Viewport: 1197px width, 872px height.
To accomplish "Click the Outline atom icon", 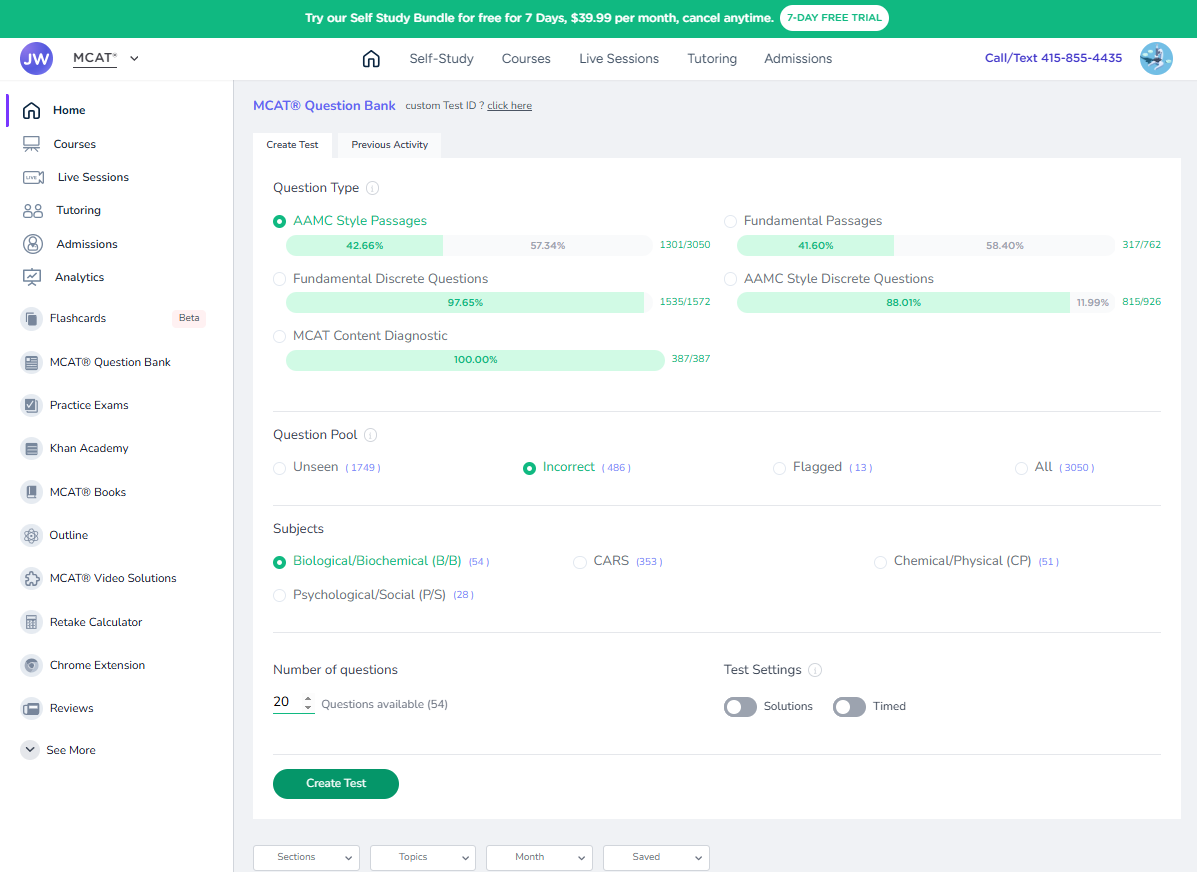I will coord(31,535).
